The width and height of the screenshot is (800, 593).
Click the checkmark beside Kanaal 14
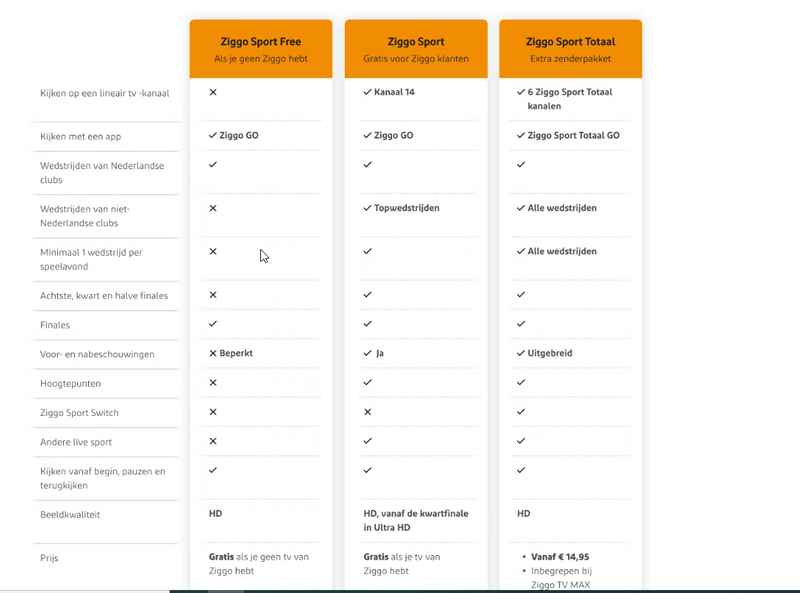(x=367, y=92)
